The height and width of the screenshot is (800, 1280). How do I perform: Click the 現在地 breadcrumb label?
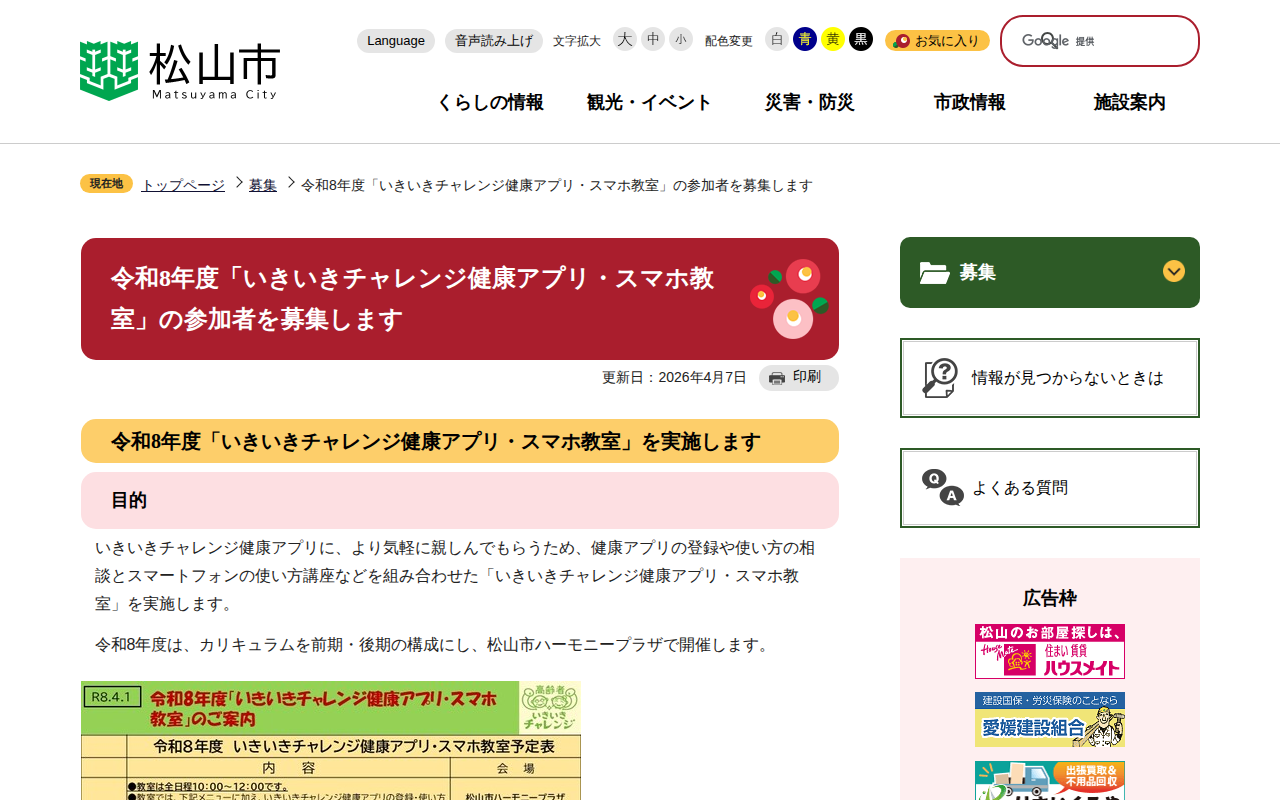pyautogui.click(x=106, y=184)
